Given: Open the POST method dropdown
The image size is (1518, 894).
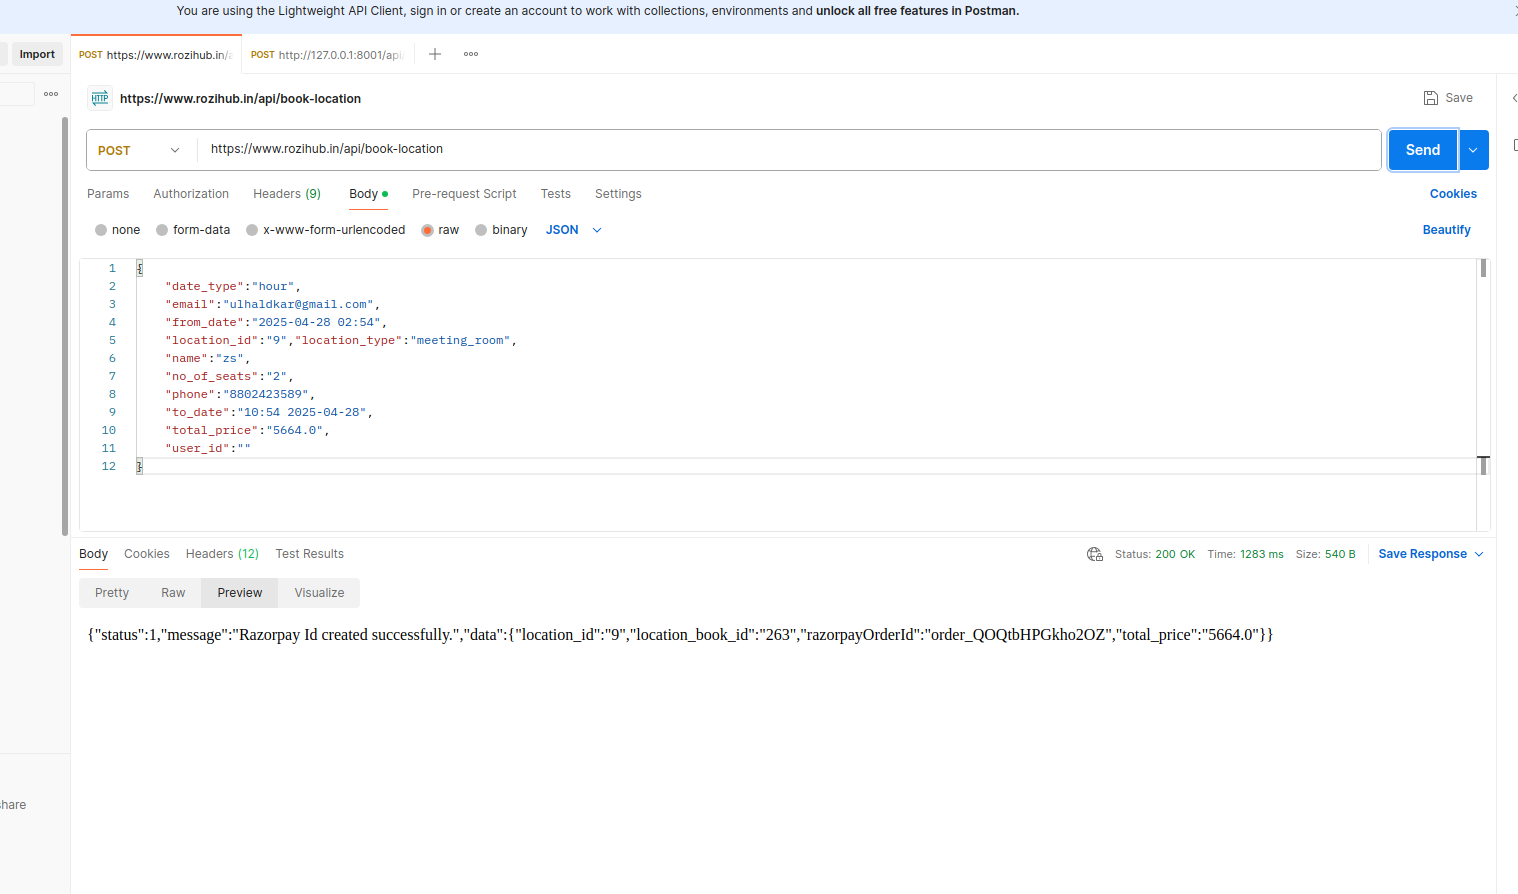Looking at the screenshot, I should [140, 150].
